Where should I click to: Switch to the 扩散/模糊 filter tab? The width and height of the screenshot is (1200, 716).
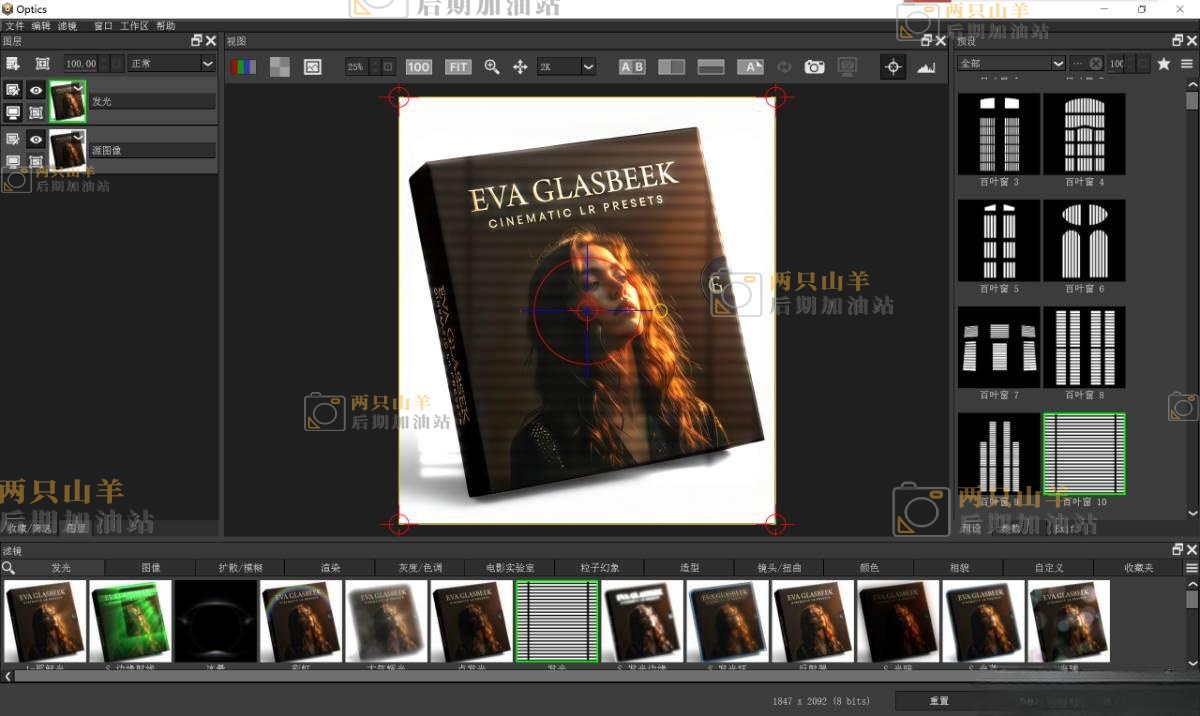pos(239,567)
